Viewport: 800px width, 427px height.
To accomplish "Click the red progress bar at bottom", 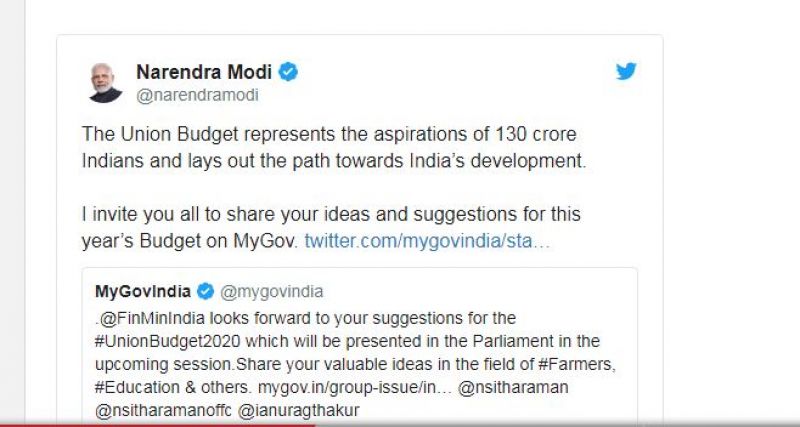I will click(150, 423).
